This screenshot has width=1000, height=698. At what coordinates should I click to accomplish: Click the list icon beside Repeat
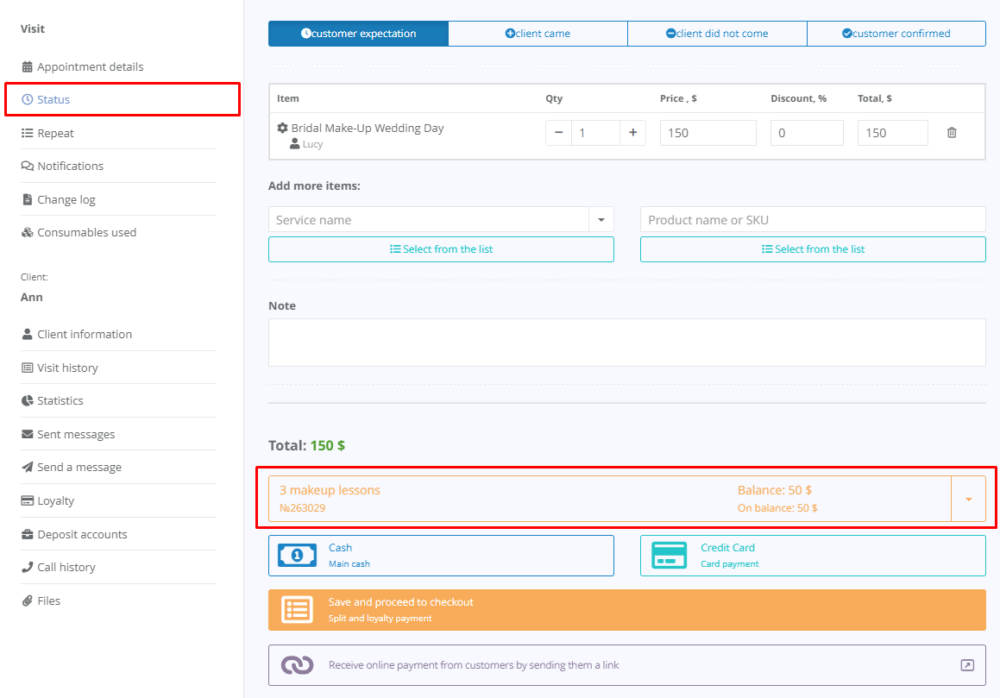pos(27,133)
